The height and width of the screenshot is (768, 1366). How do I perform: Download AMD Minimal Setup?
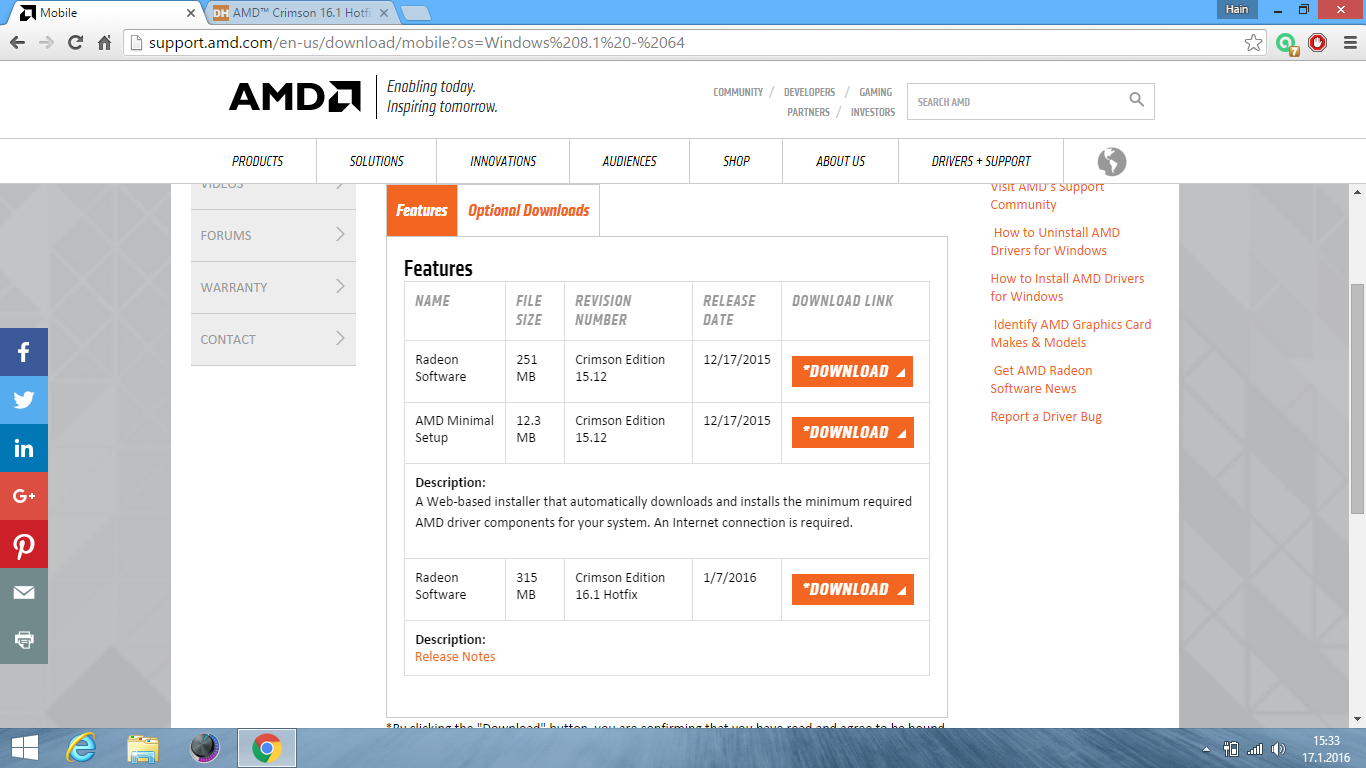pos(852,432)
